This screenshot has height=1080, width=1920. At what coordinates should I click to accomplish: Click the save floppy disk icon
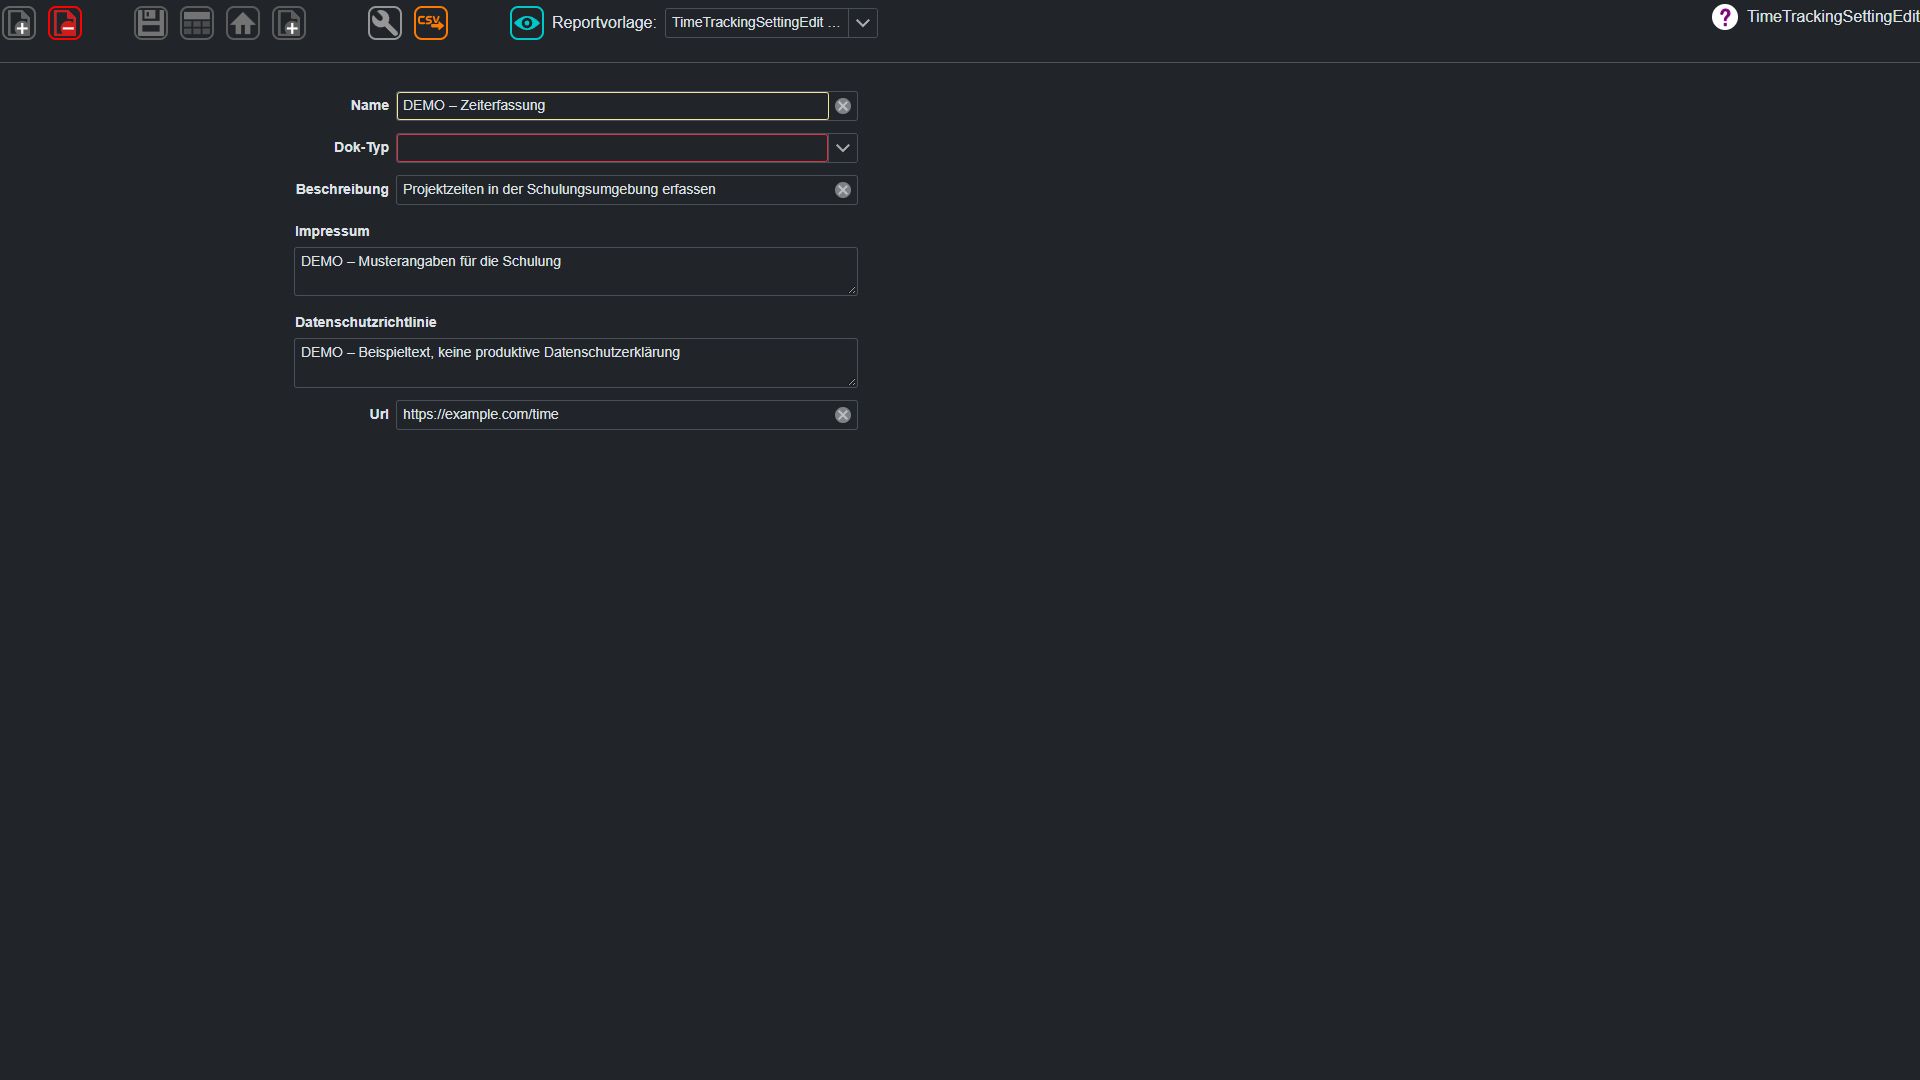[151, 23]
